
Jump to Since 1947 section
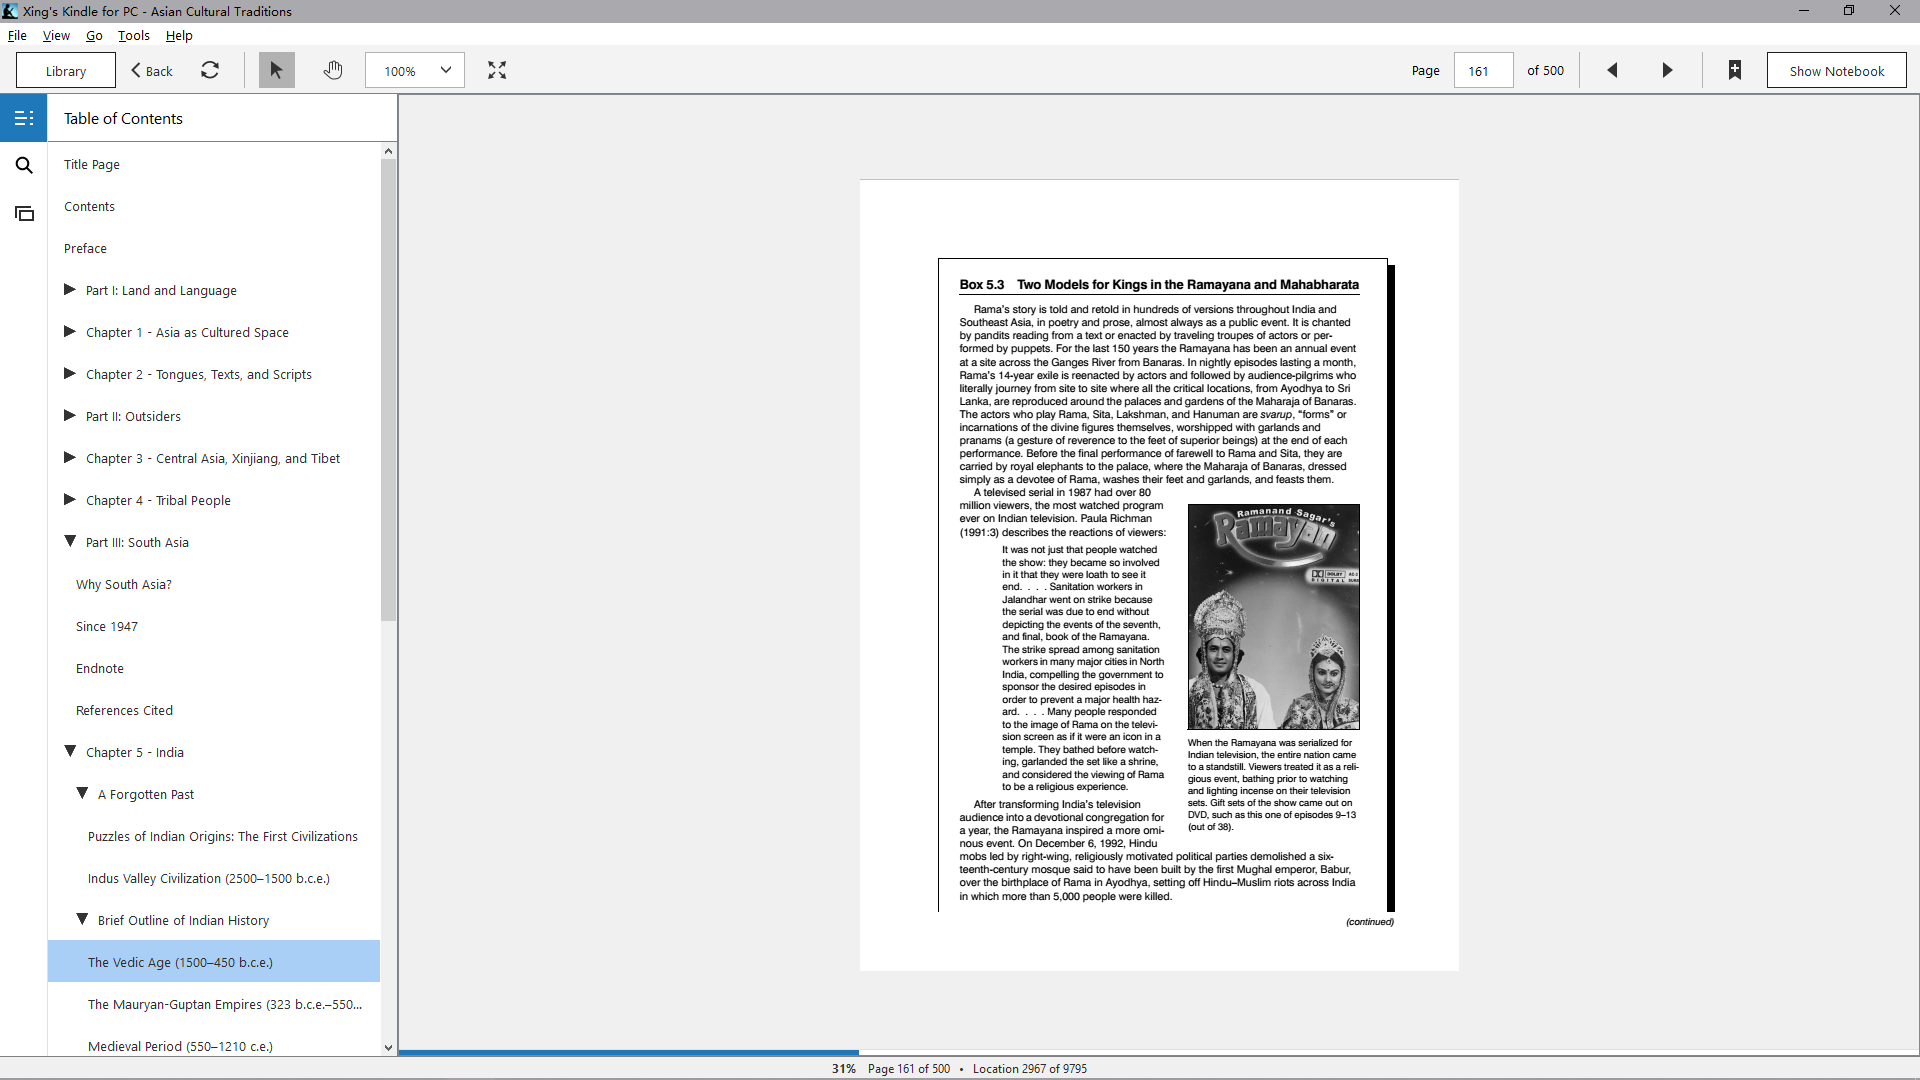point(107,626)
